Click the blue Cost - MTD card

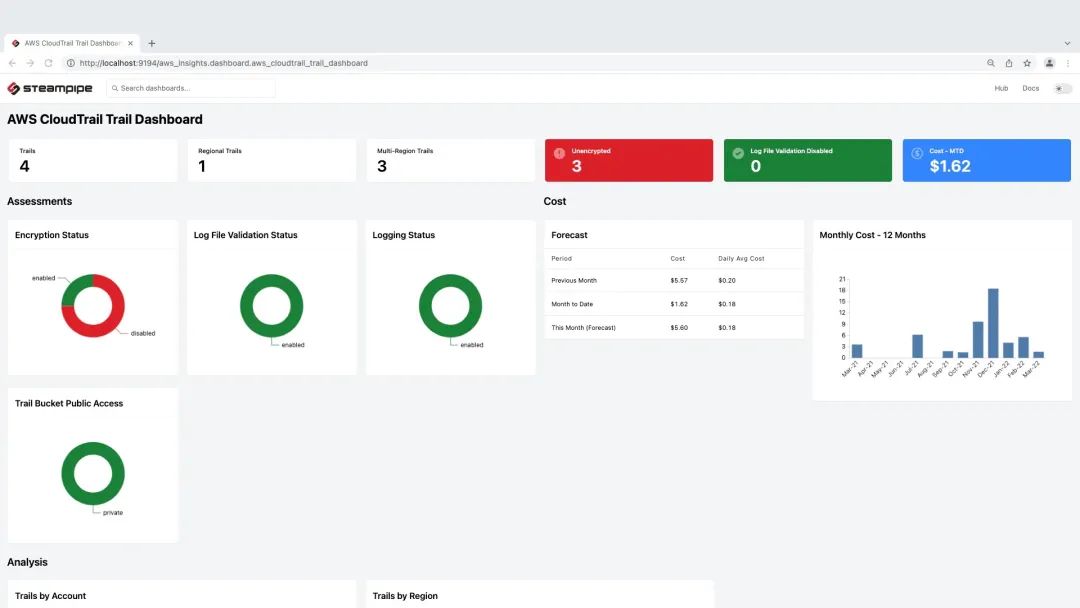coord(986,160)
